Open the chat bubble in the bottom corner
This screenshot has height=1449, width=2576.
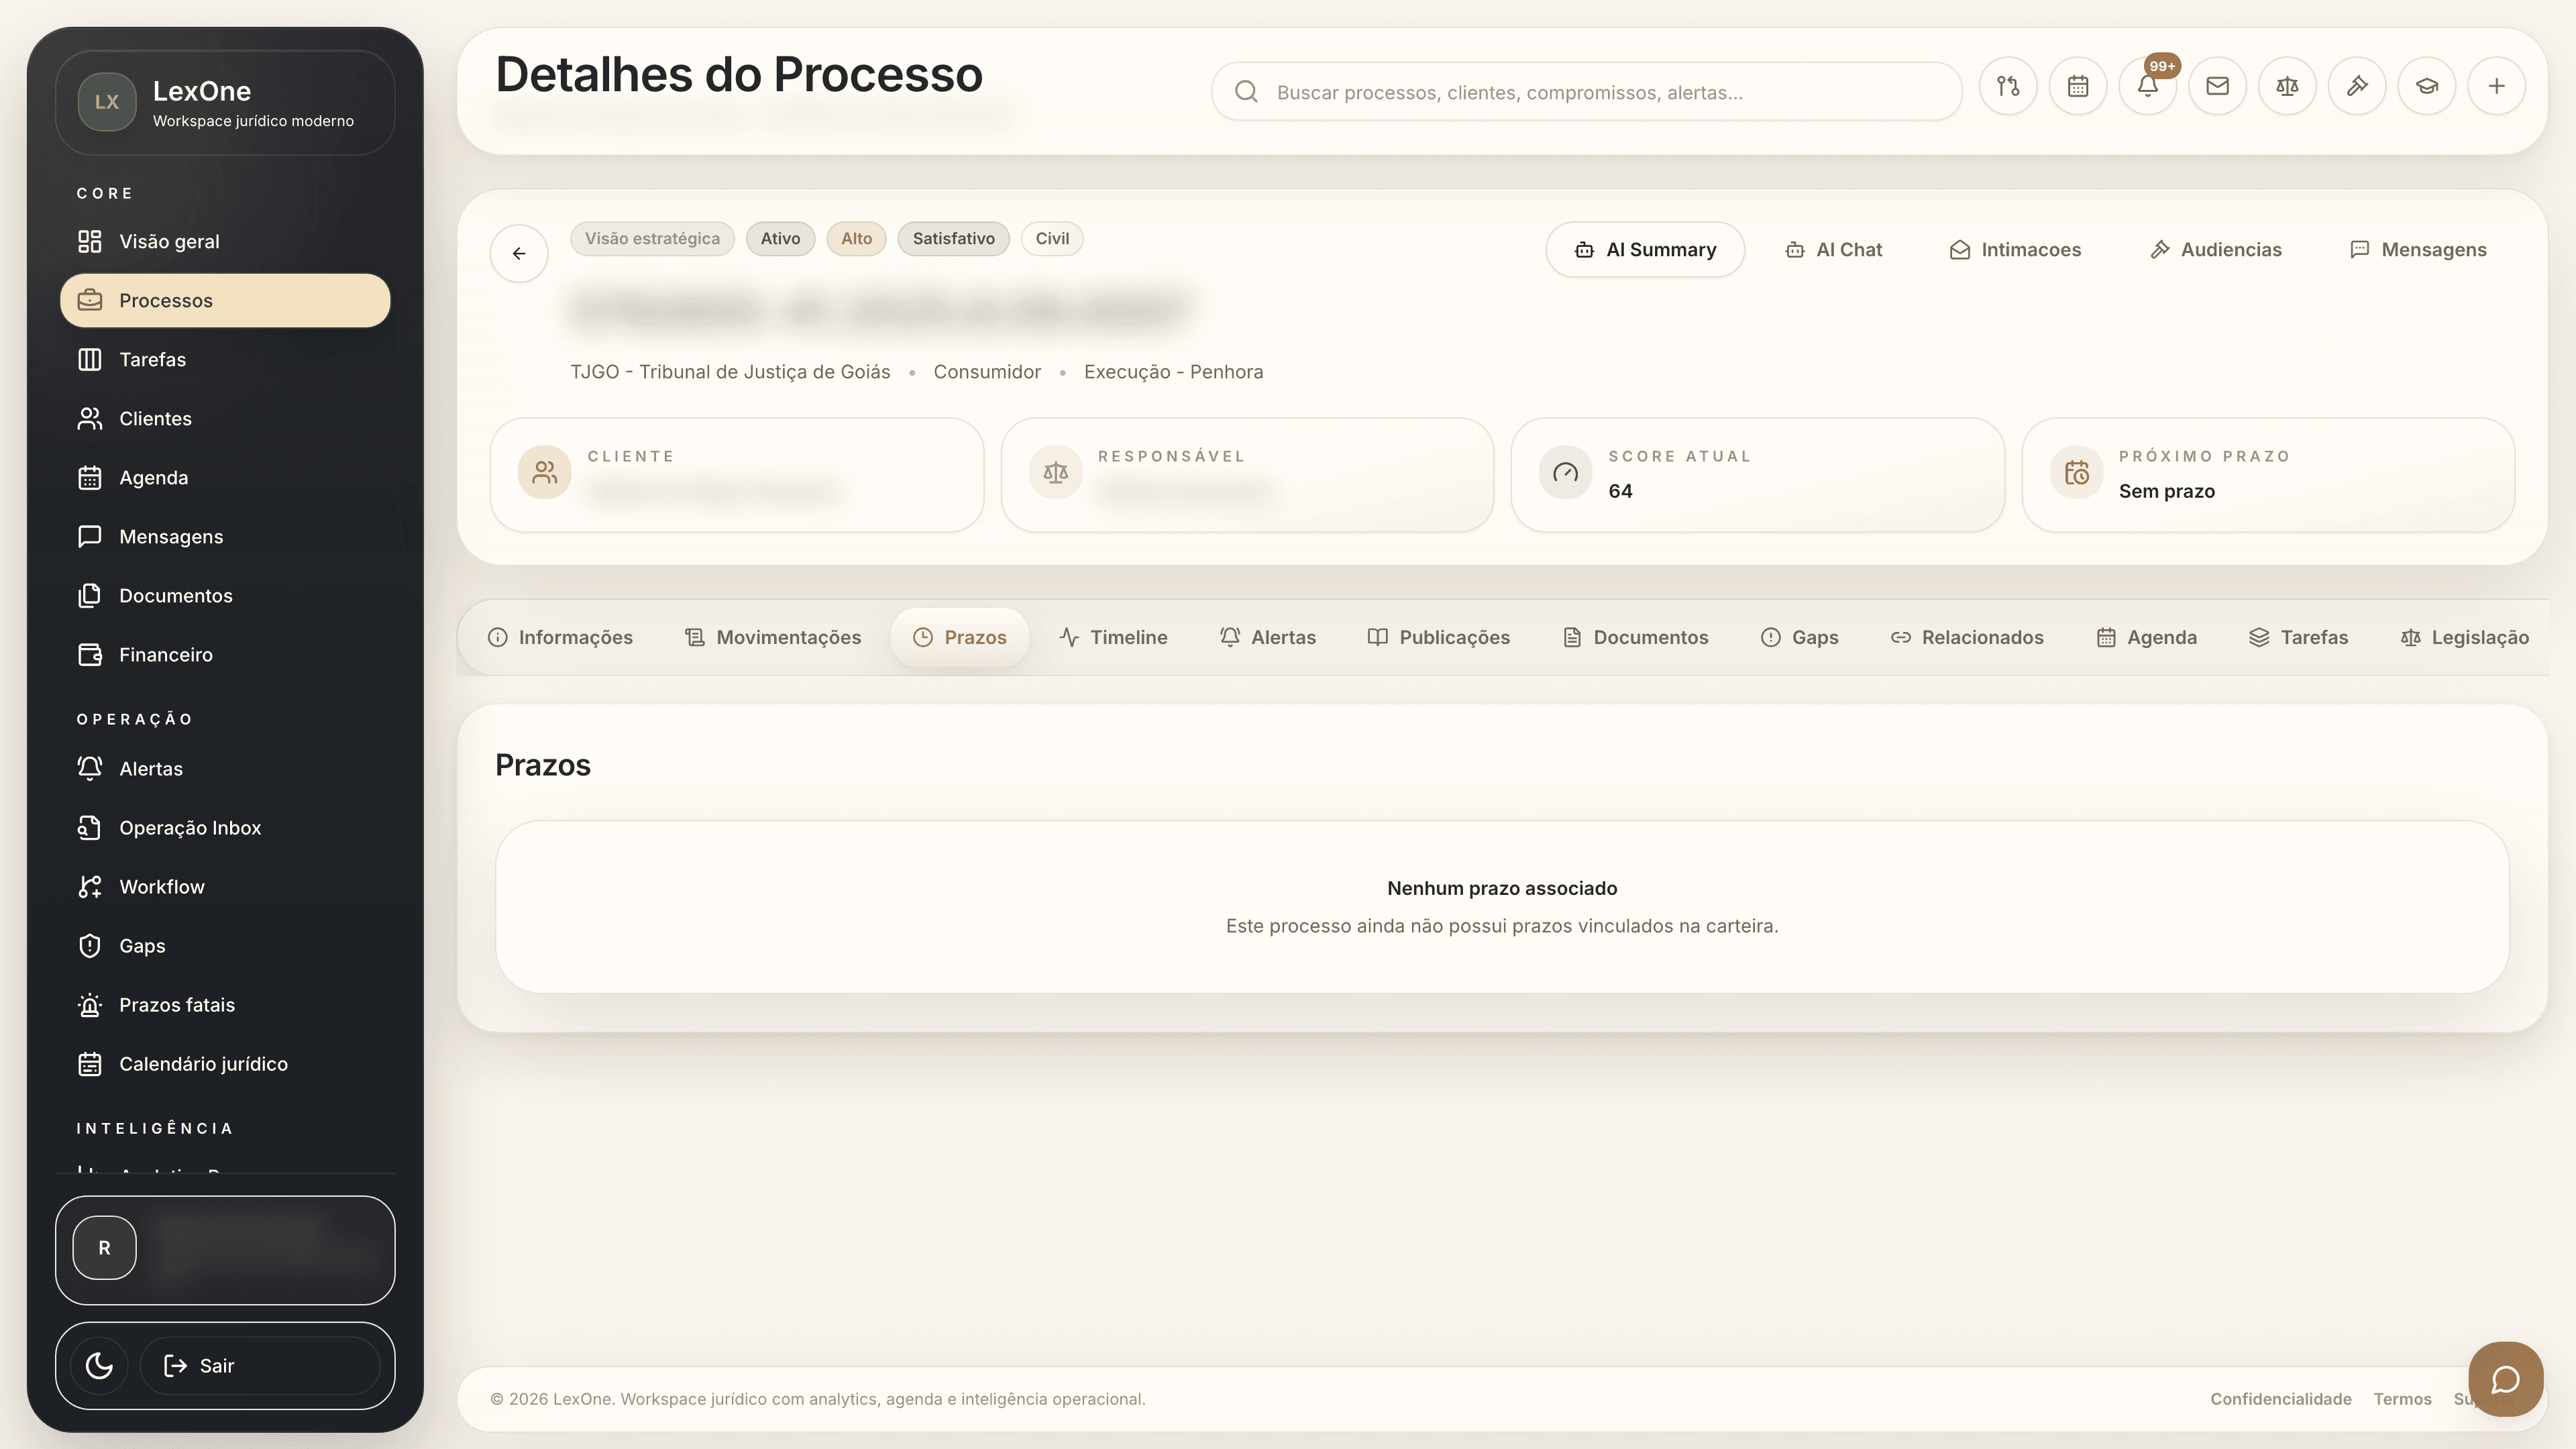pos(2505,1379)
